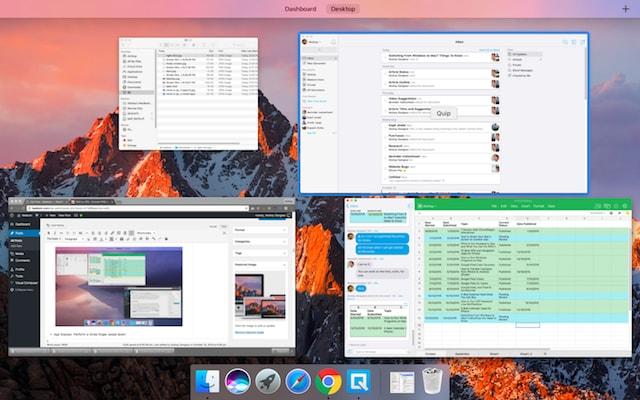Open the Article Status document in Quip inbox
640x400 pixels.
tap(399, 72)
